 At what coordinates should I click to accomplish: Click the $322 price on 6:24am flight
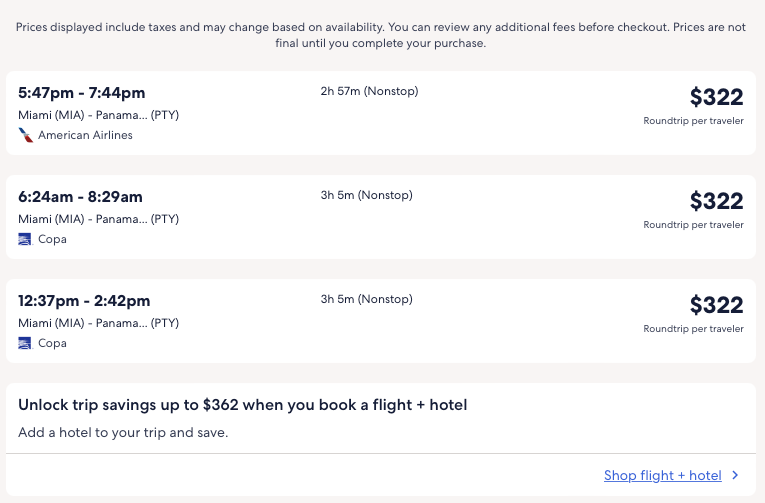(x=716, y=201)
